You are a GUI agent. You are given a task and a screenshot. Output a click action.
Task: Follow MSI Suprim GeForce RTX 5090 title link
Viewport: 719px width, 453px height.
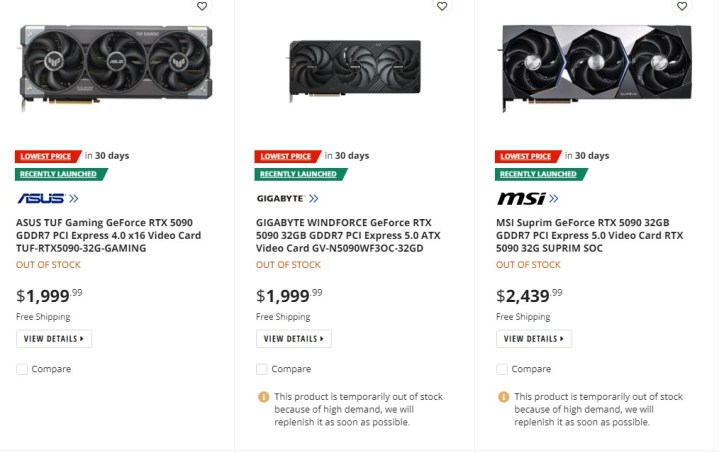tap(590, 235)
